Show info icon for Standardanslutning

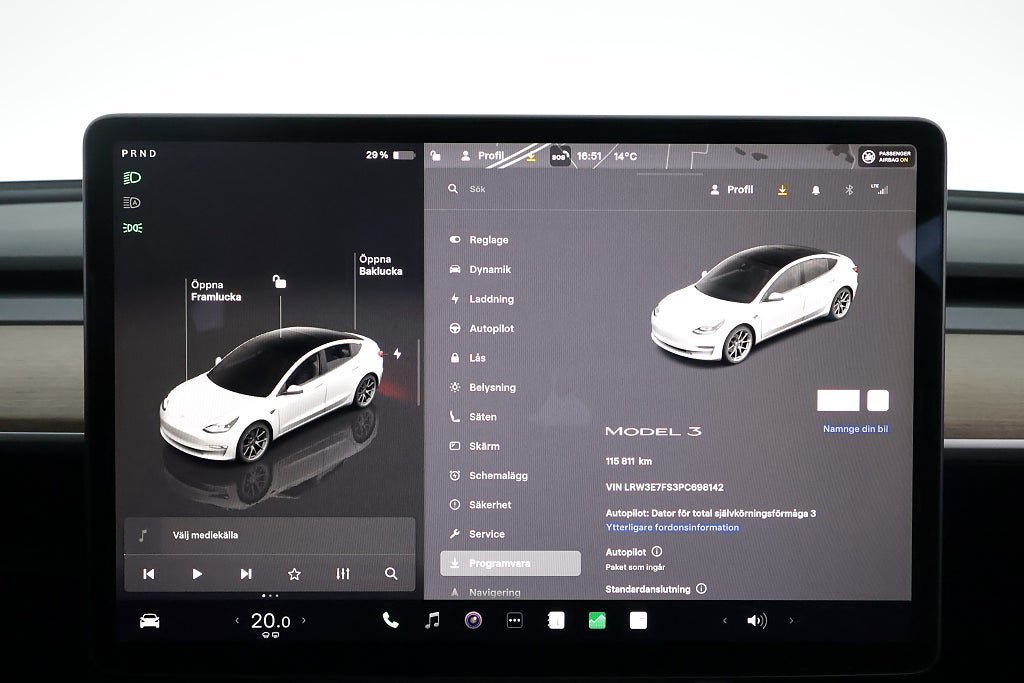coord(701,588)
